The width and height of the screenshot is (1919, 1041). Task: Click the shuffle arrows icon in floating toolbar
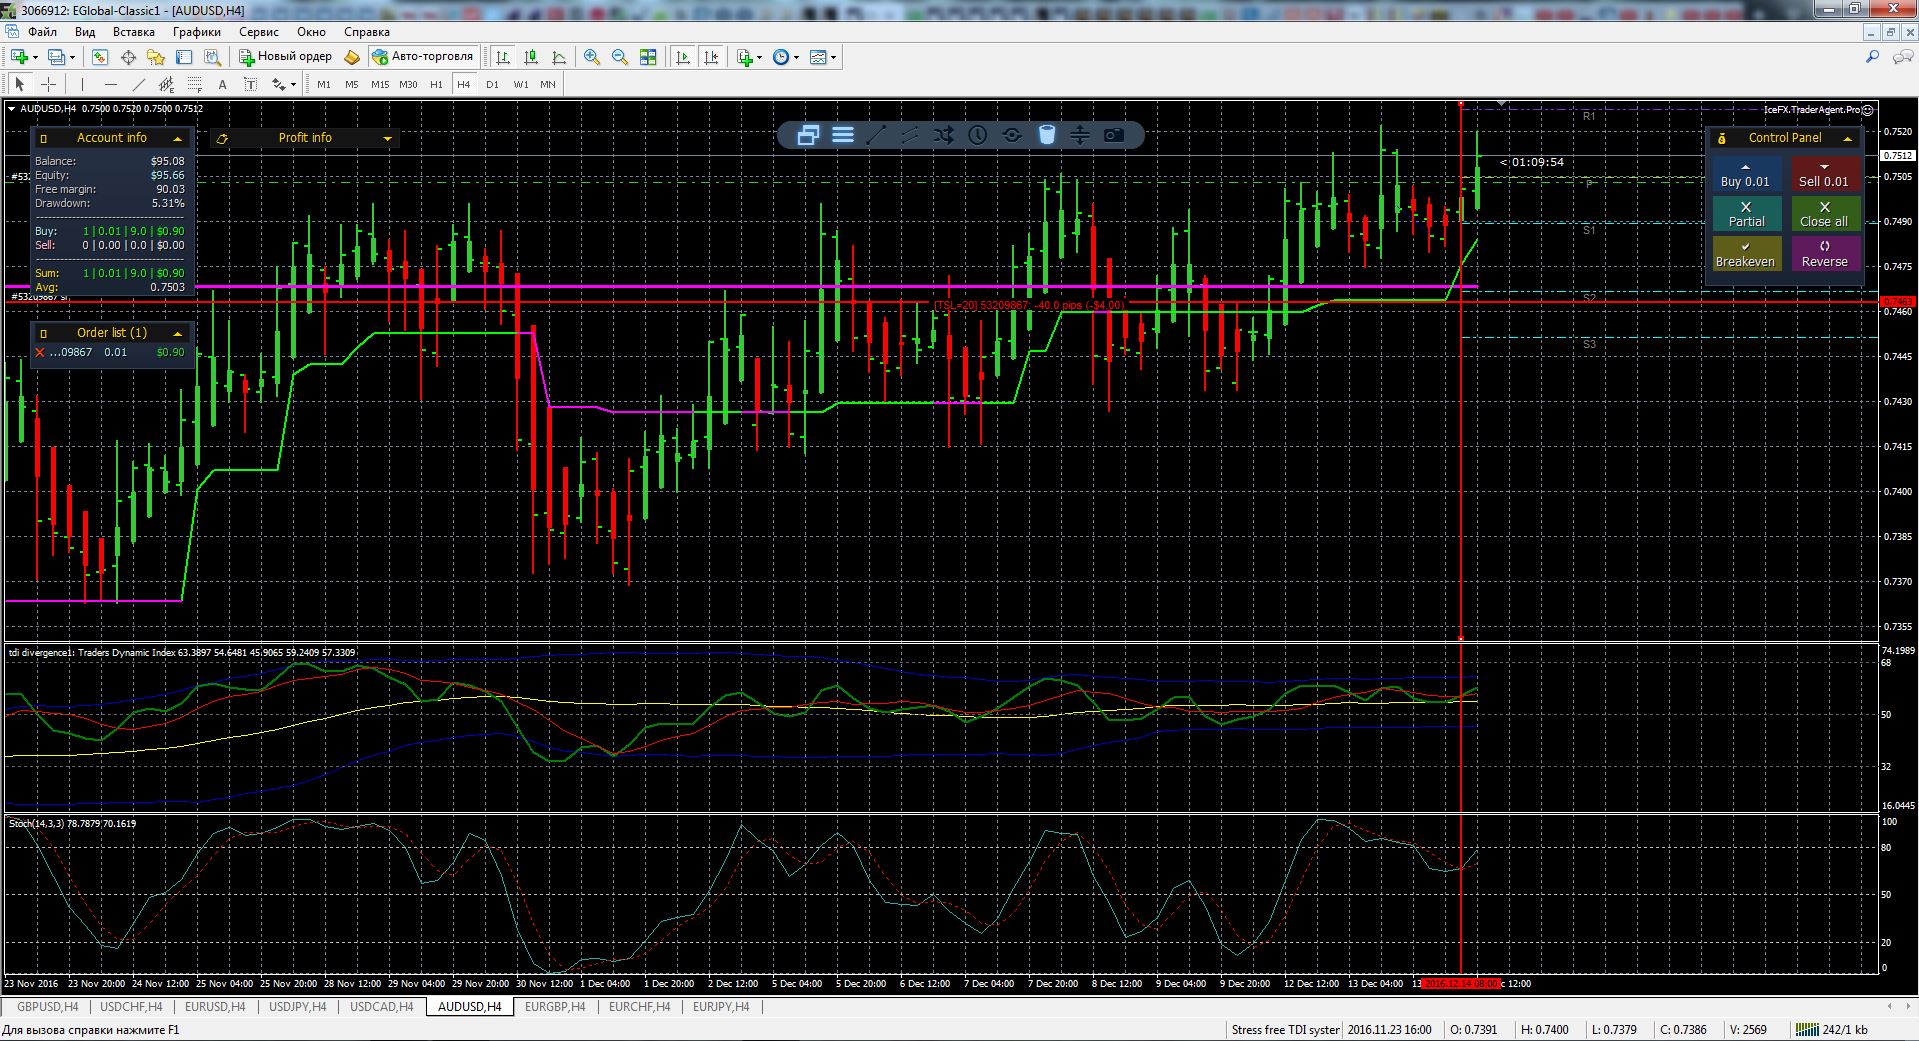pyautogui.click(x=944, y=135)
